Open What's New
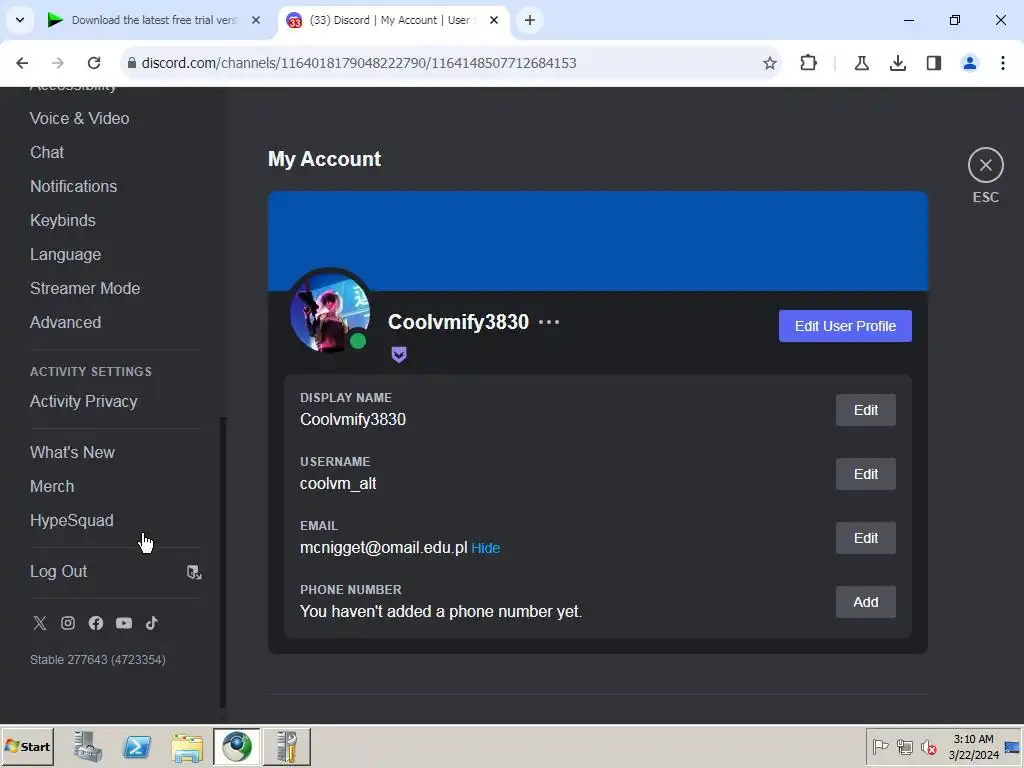The image size is (1024, 768). [72, 452]
